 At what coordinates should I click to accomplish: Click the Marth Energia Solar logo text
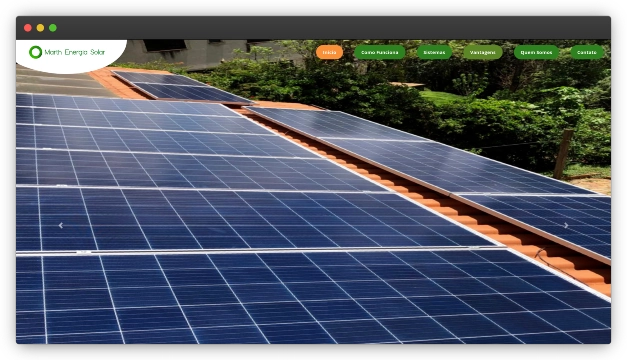click(75, 52)
